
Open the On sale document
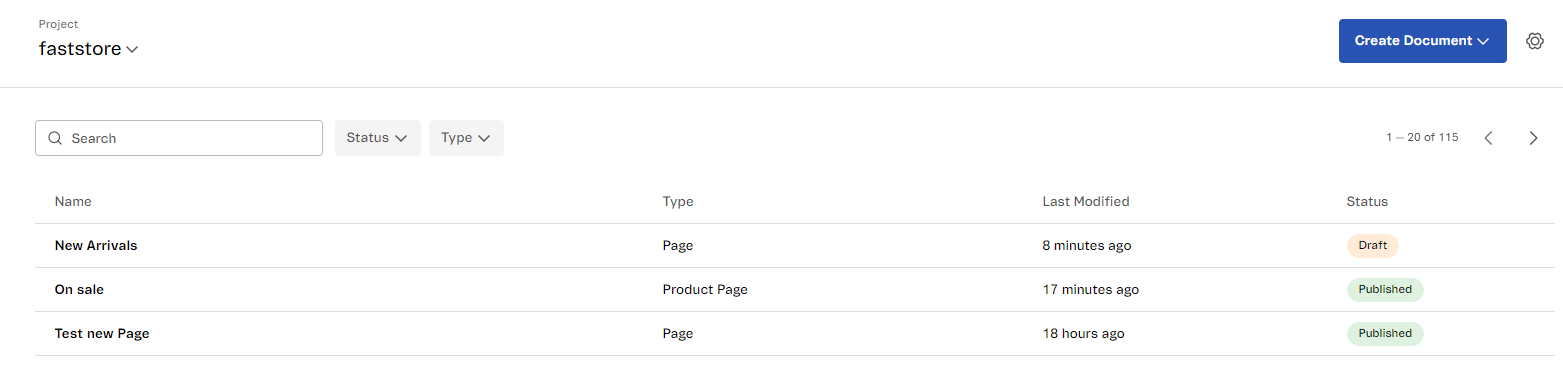coord(79,289)
